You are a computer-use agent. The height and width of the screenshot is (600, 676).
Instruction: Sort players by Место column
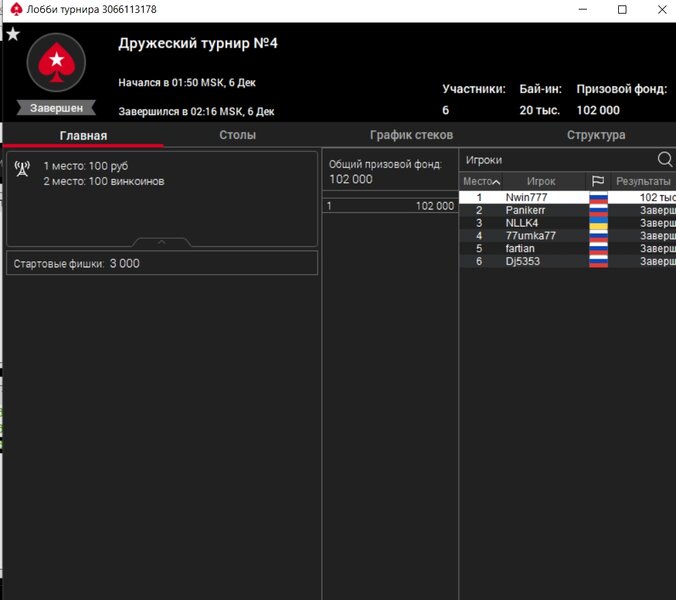481,181
